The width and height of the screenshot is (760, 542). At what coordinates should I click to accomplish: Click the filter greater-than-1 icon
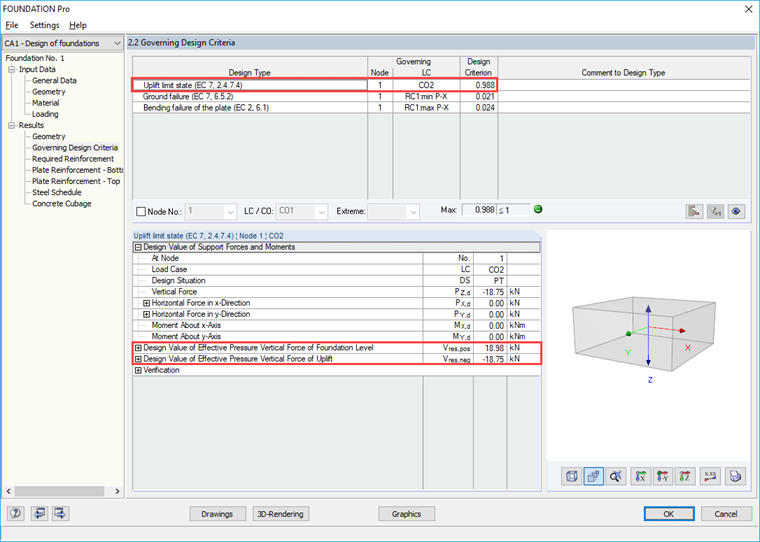[715, 211]
